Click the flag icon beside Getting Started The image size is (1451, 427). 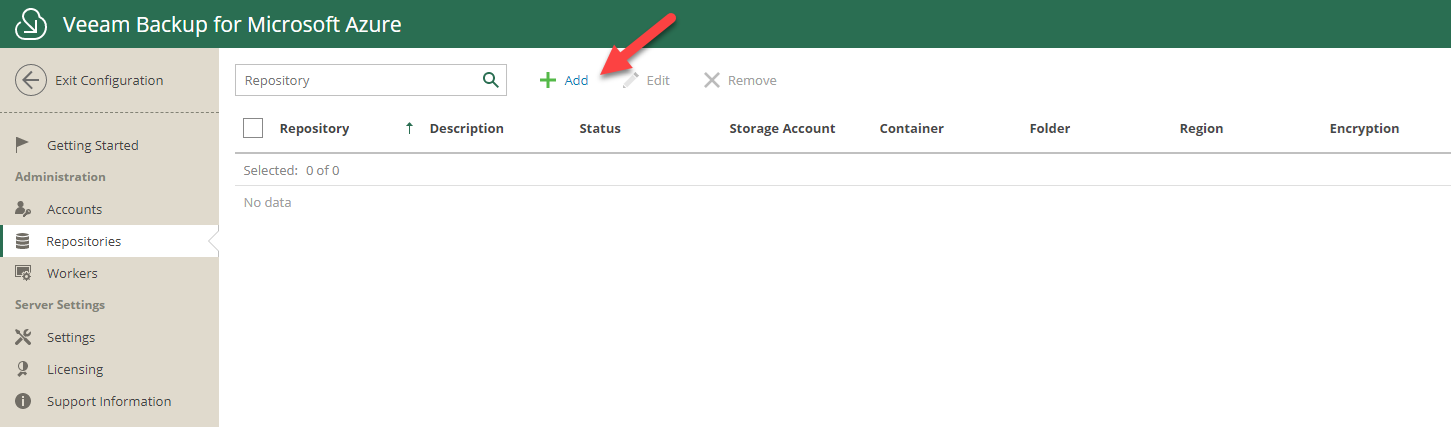click(x=23, y=145)
